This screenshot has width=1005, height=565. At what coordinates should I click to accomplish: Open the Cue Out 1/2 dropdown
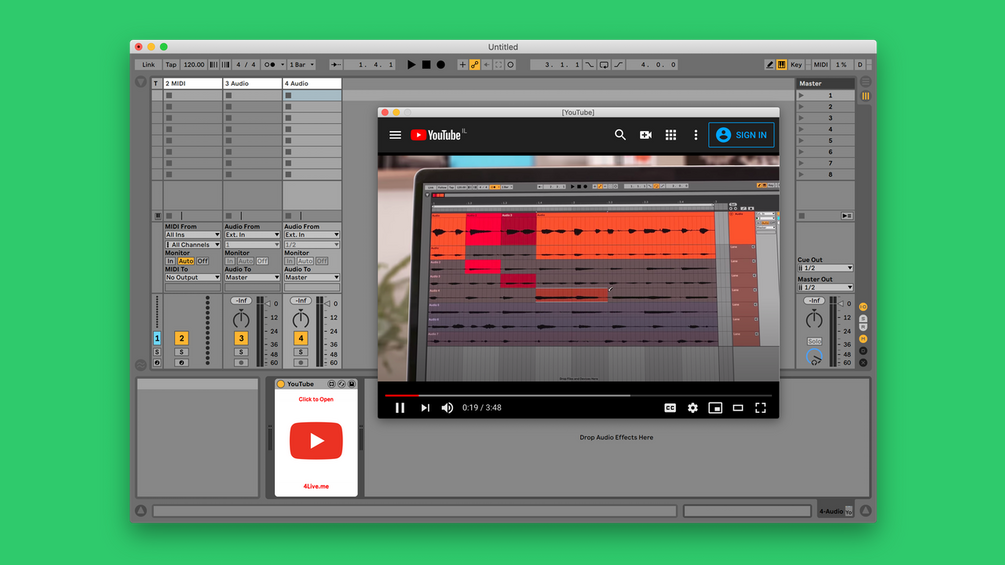[x=825, y=268]
